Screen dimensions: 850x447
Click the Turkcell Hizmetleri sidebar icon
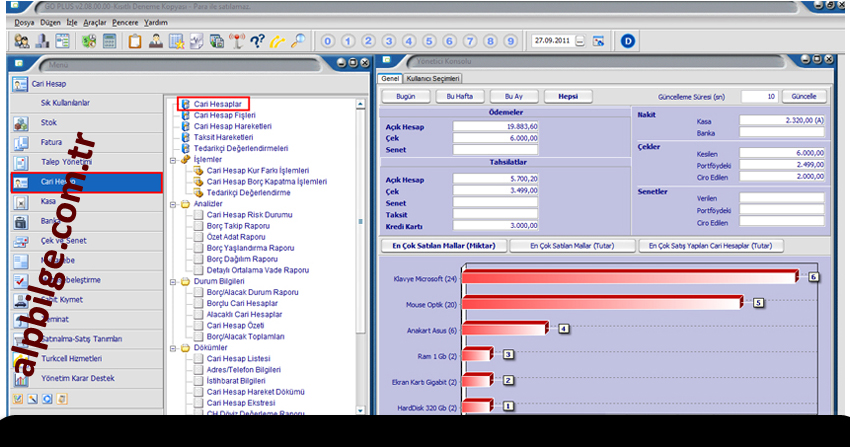point(22,358)
